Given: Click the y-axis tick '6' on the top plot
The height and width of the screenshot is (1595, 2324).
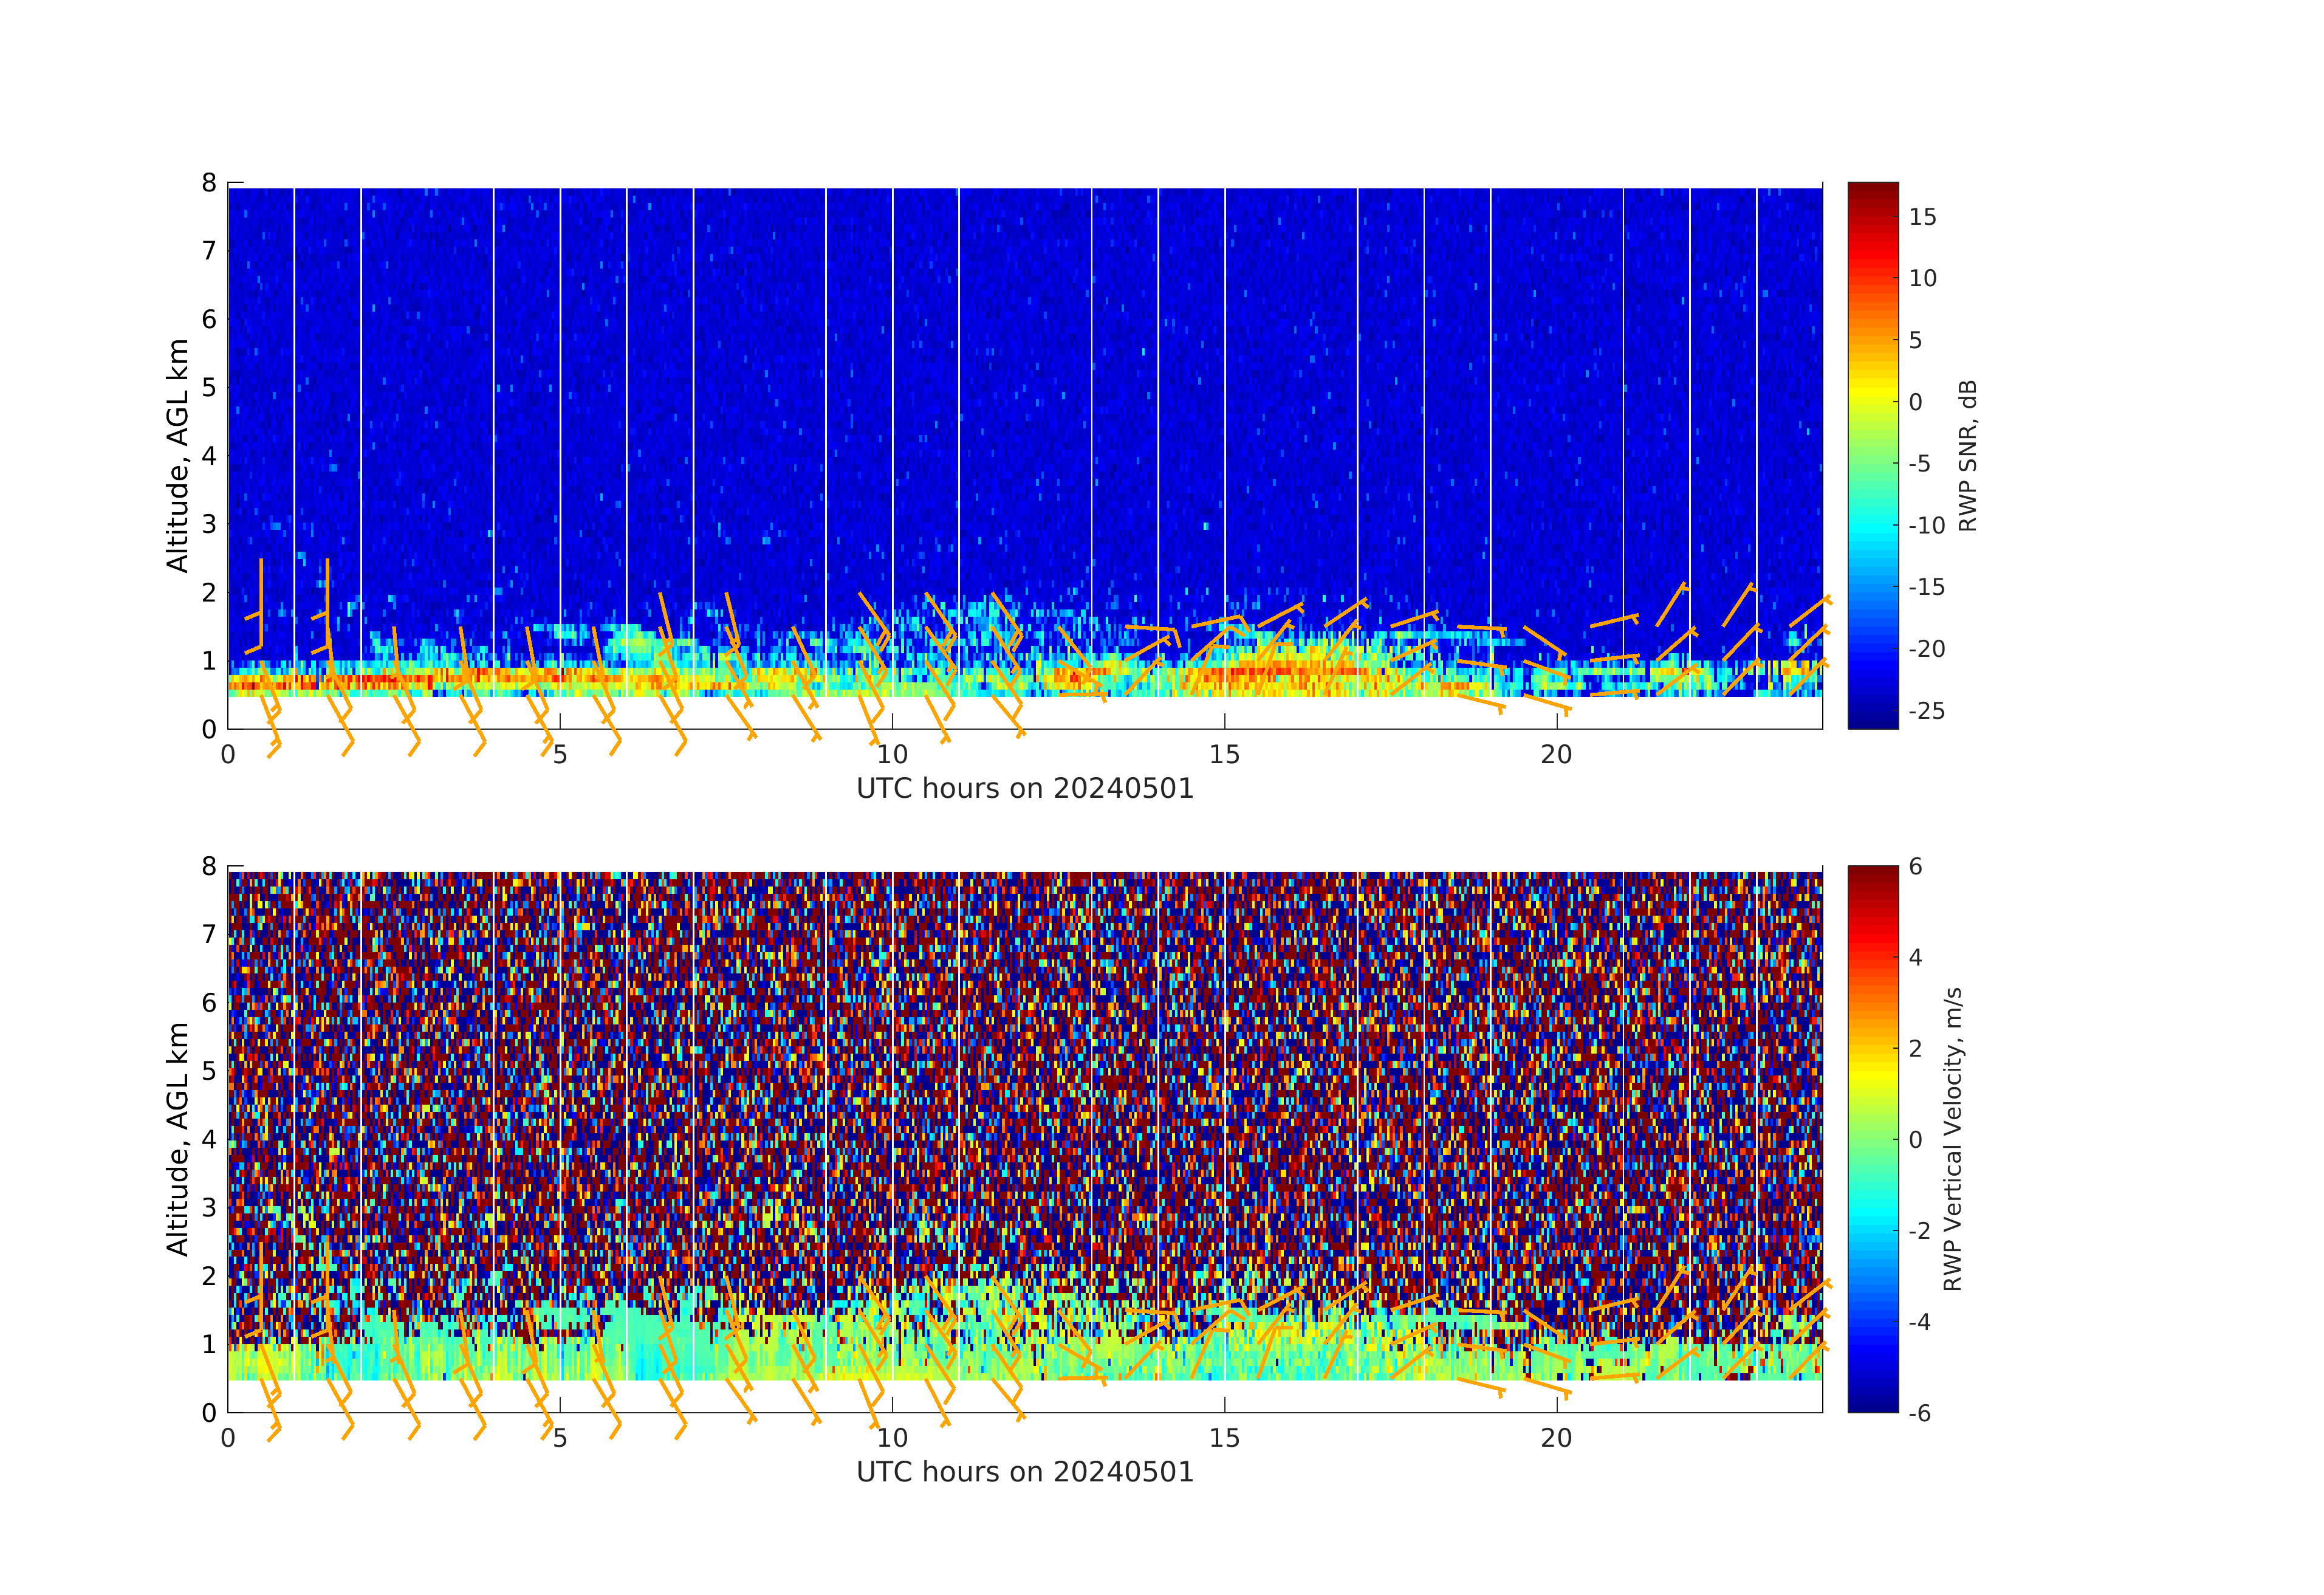Looking at the screenshot, I should pos(209,319).
